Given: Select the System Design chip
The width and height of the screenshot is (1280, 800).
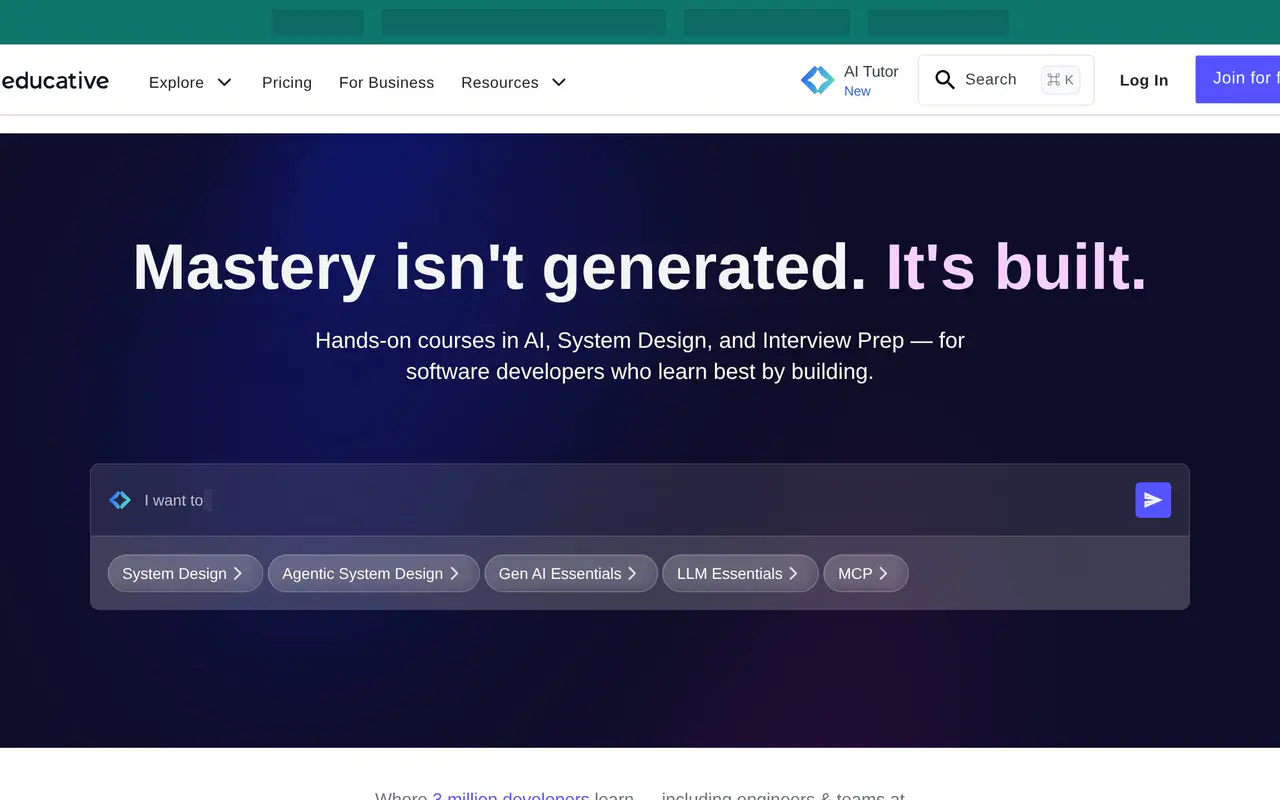Looking at the screenshot, I should [185, 573].
